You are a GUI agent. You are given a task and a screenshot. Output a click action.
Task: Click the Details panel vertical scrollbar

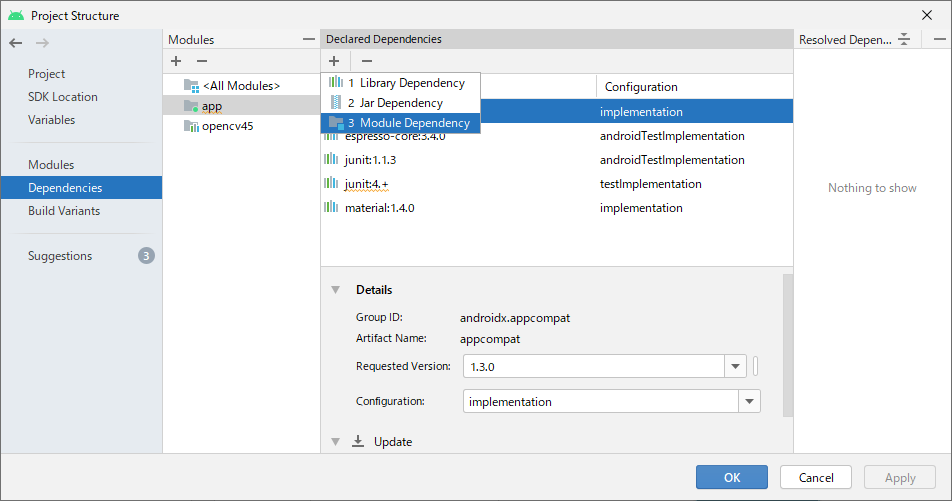click(787, 345)
